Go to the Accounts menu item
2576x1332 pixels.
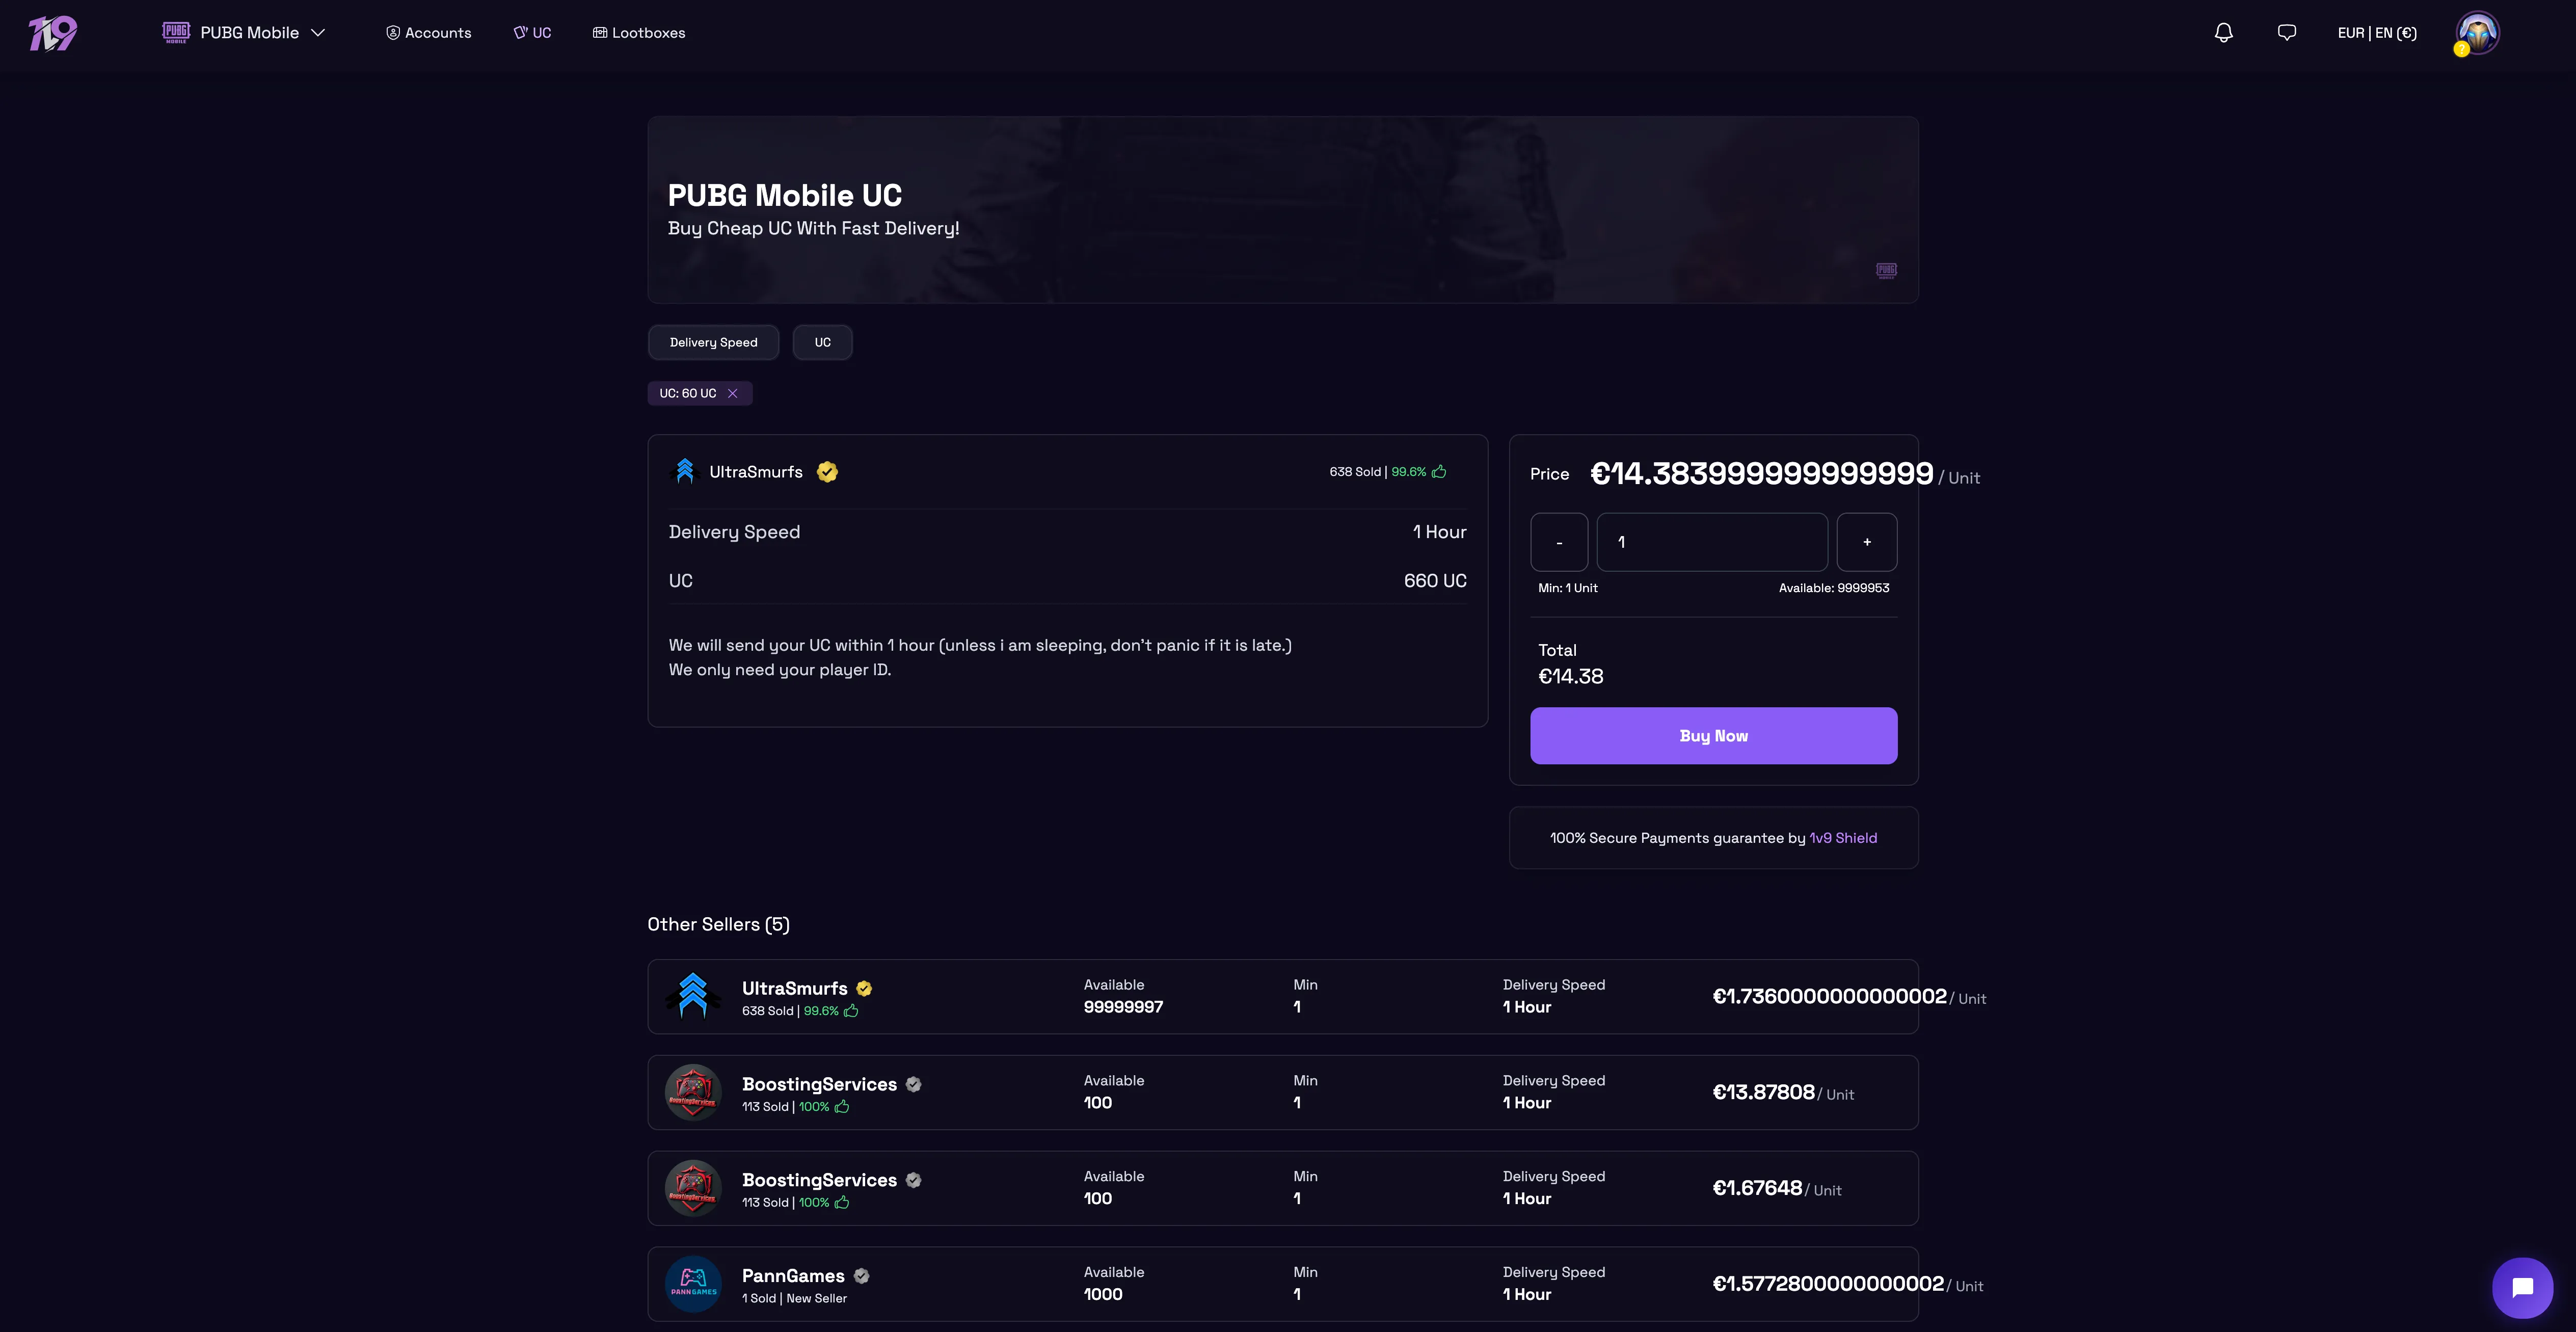[428, 33]
